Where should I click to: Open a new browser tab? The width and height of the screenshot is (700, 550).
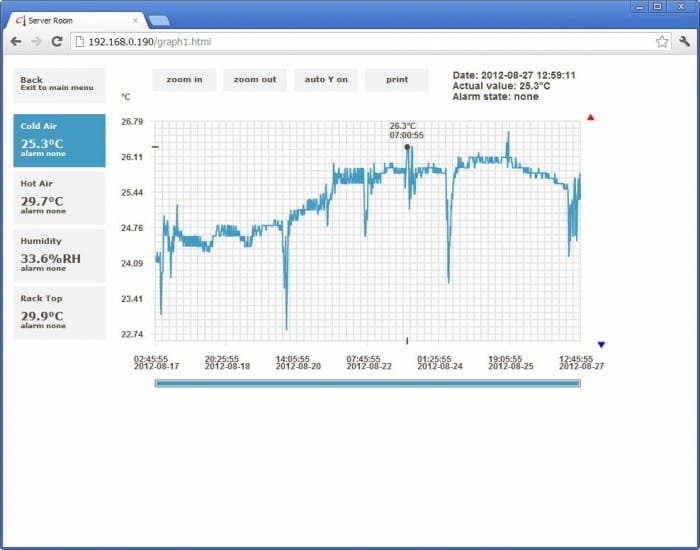pyautogui.click(x=159, y=20)
